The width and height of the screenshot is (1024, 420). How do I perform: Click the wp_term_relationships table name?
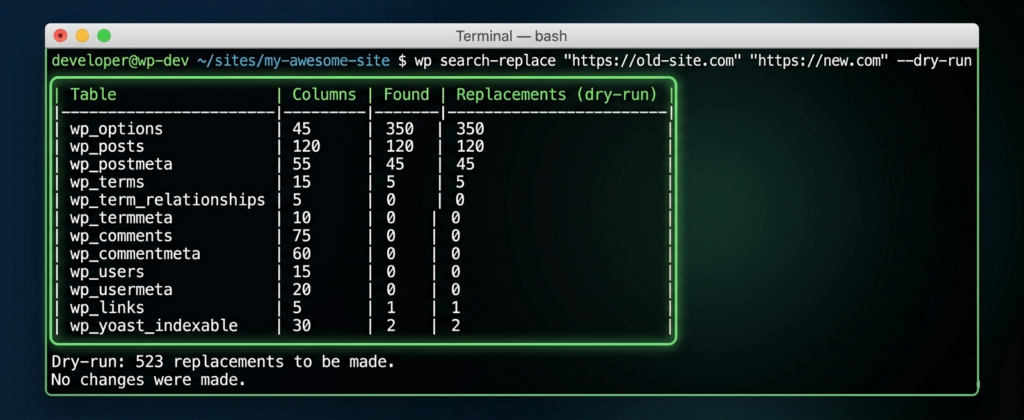tap(167, 200)
